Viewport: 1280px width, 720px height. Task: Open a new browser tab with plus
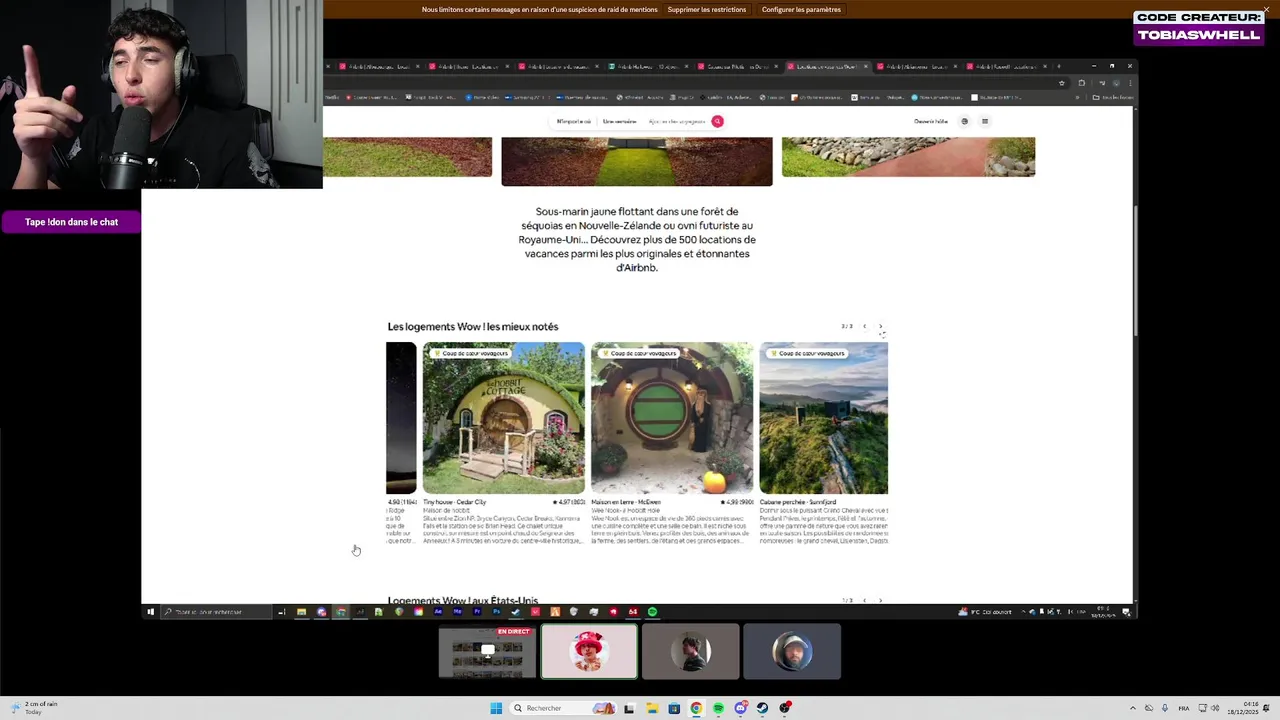click(x=1058, y=66)
